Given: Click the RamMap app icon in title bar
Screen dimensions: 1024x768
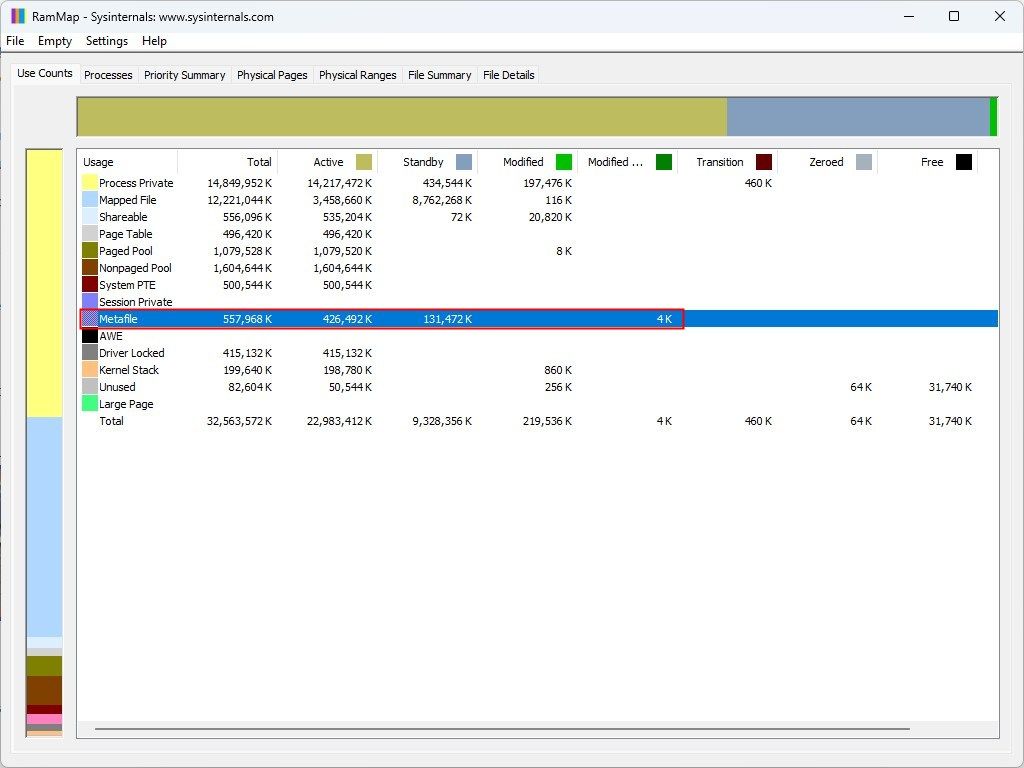Looking at the screenshot, I should (x=18, y=16).
